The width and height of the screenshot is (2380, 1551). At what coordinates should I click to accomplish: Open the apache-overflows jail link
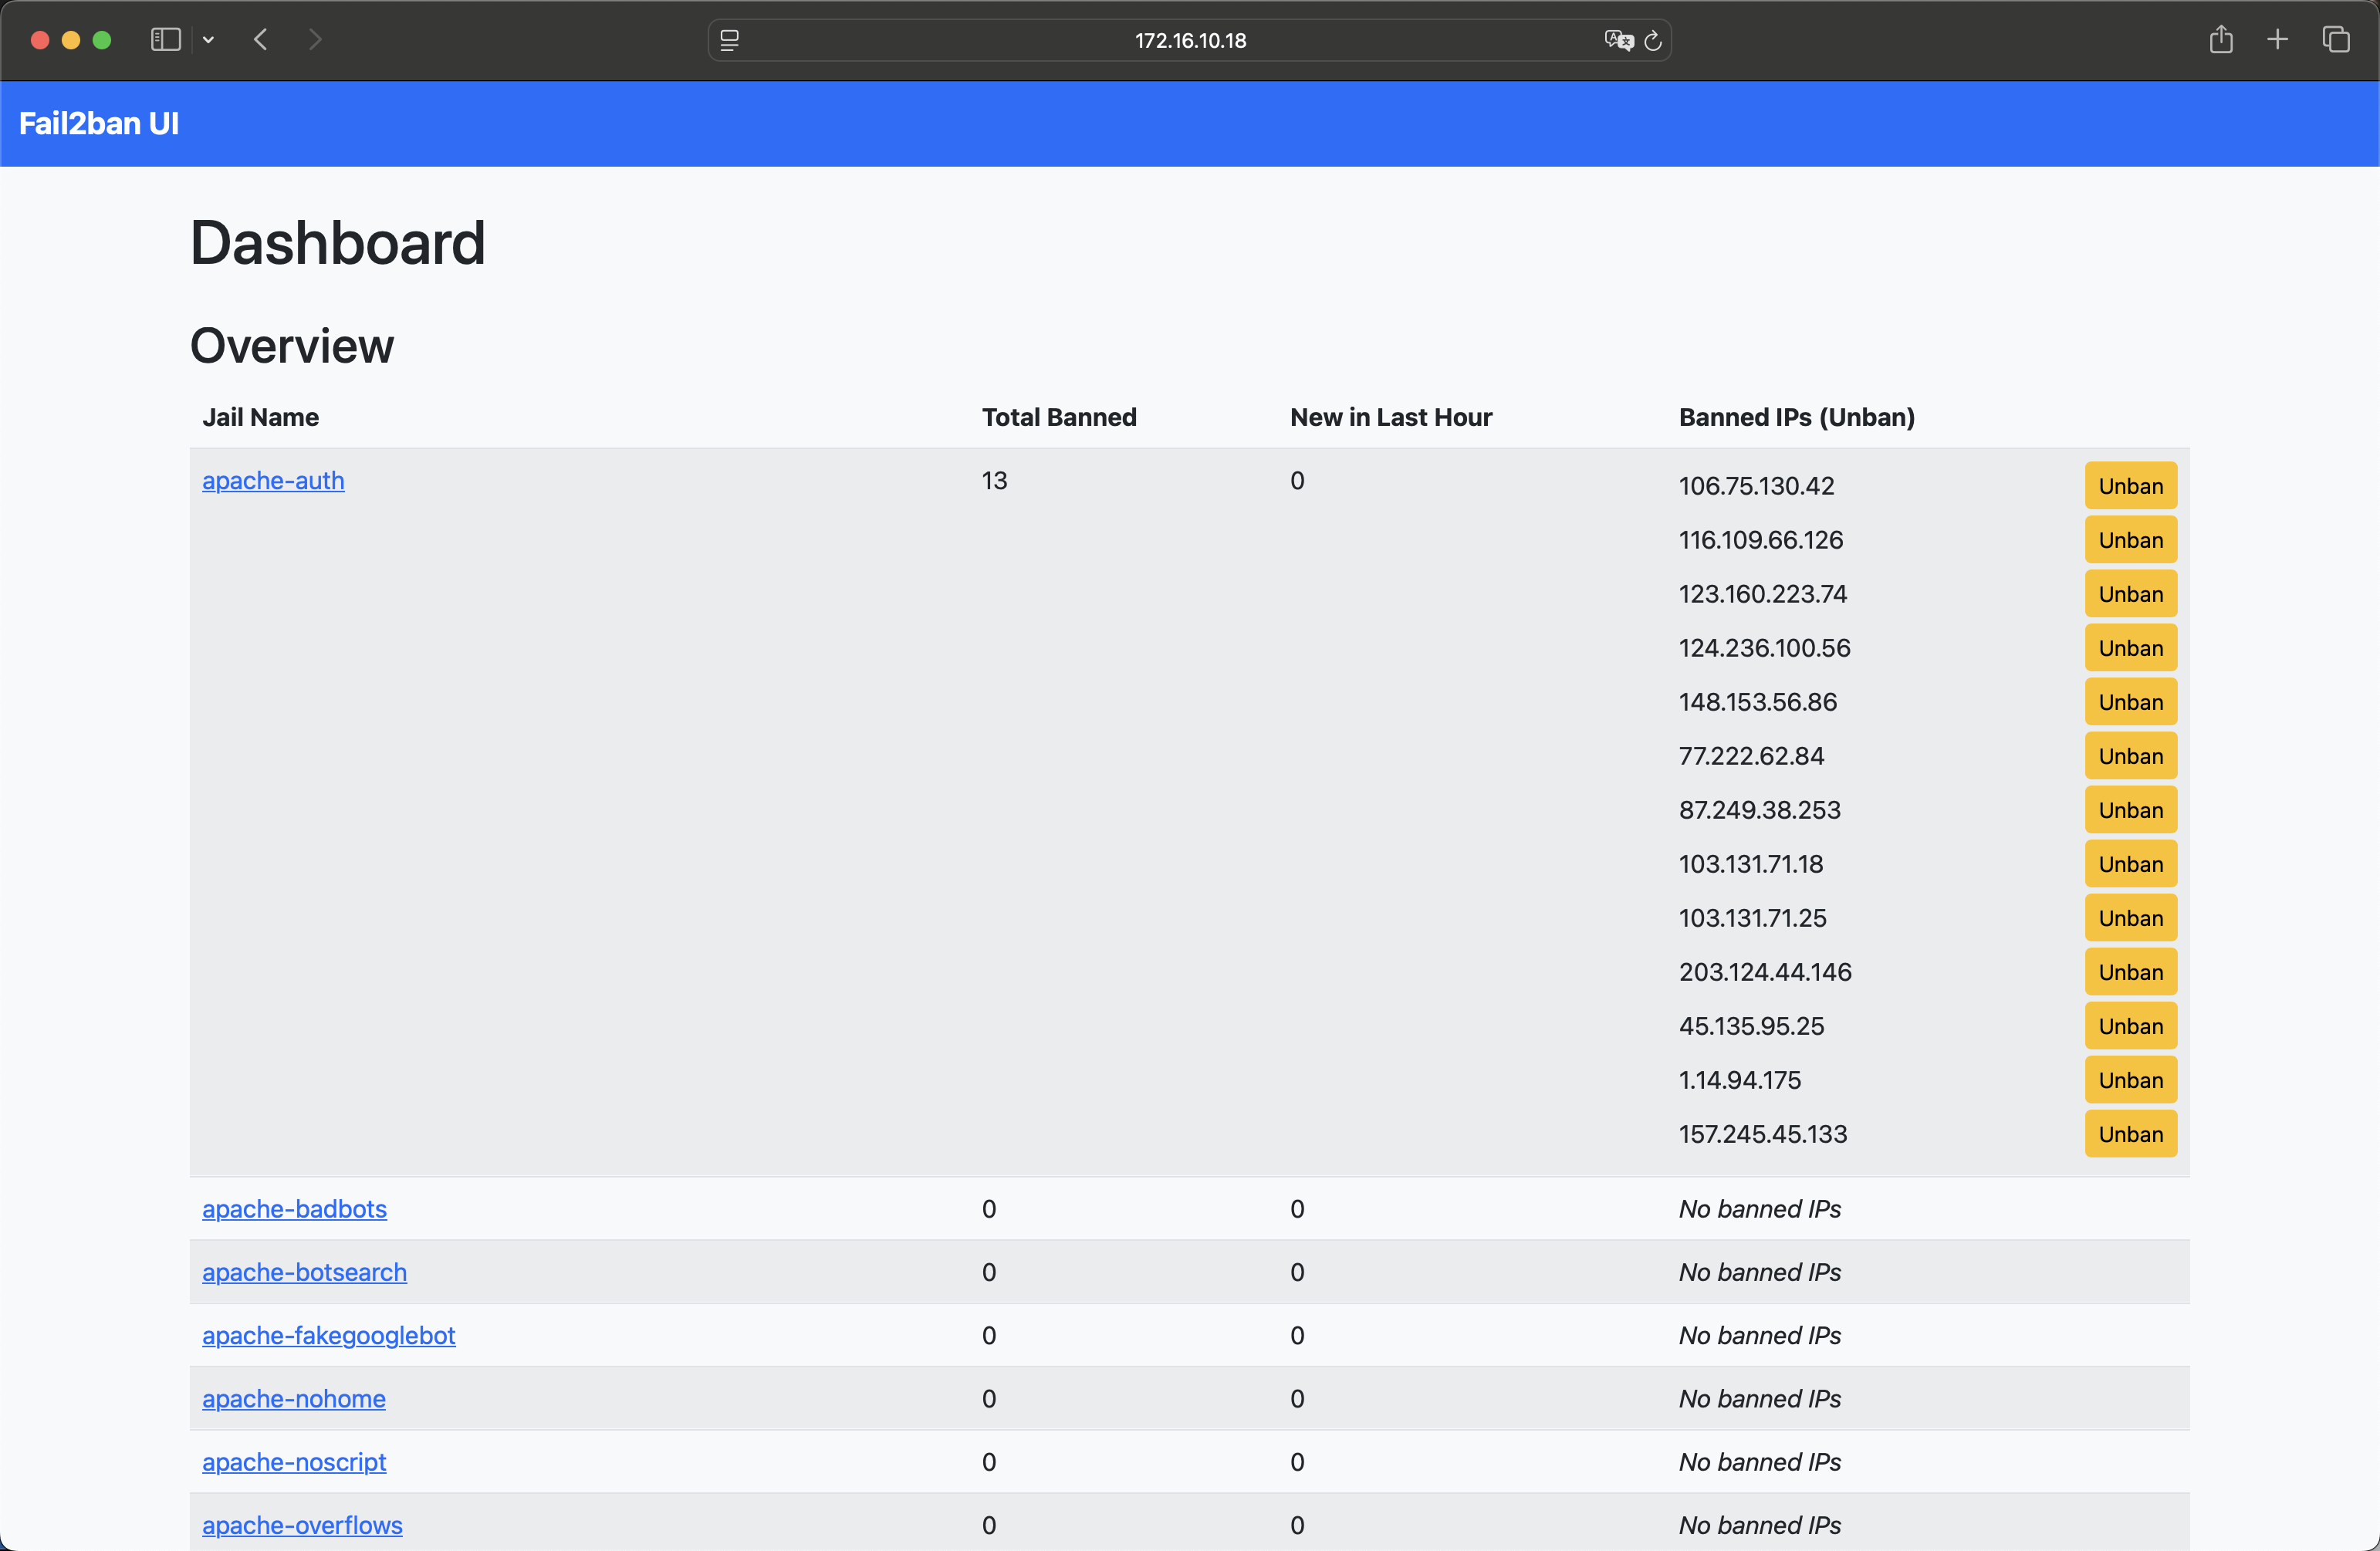coord(302,1525)
